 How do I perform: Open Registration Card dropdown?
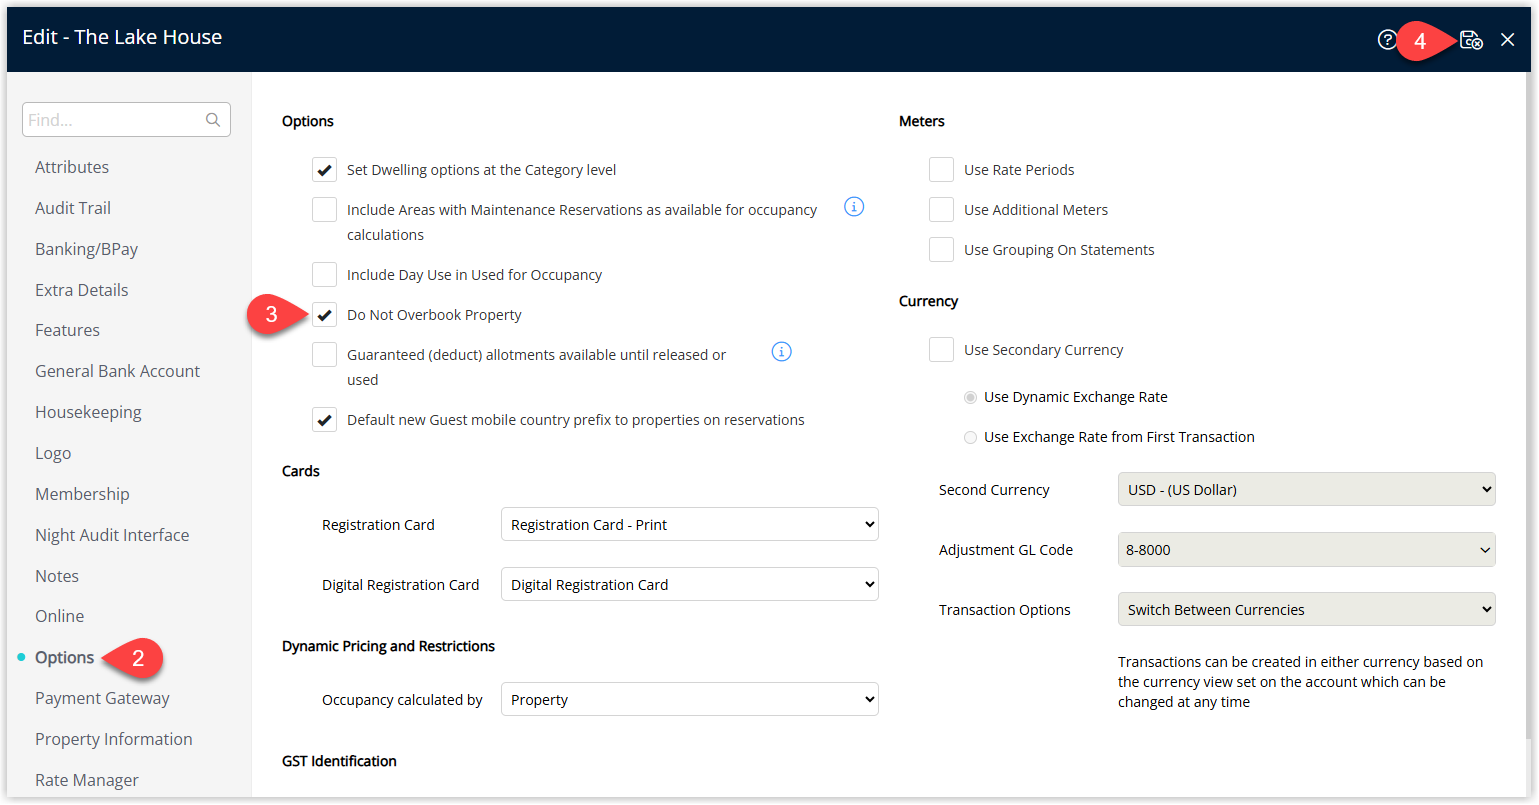click(x=690, y=525)
